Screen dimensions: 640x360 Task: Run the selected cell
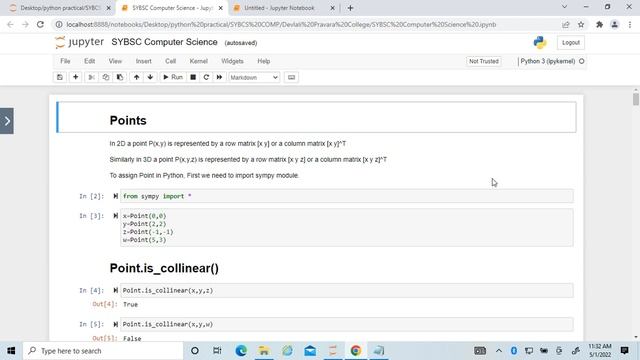click(x=173, y=77)
